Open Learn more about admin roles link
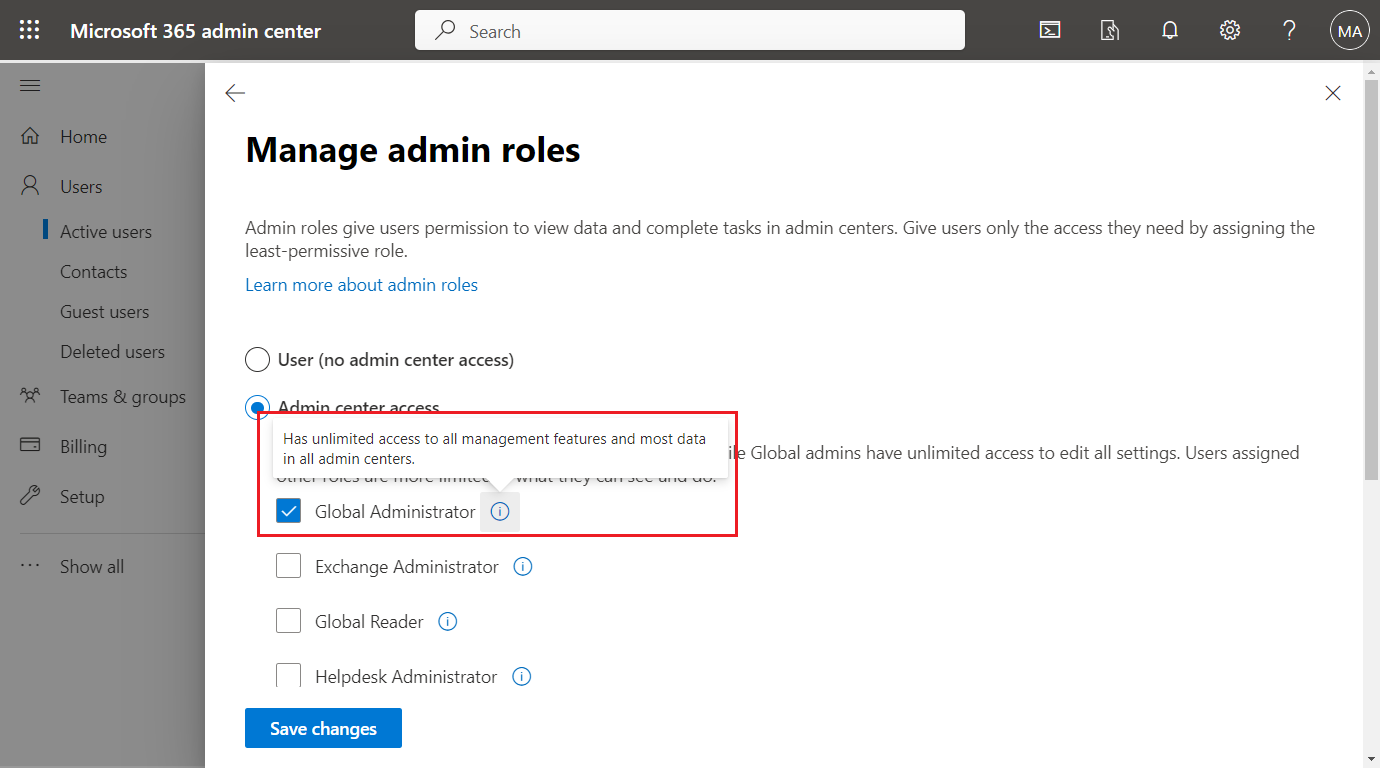The height and width of the screenshot is (768, 1380). point(361,284)
